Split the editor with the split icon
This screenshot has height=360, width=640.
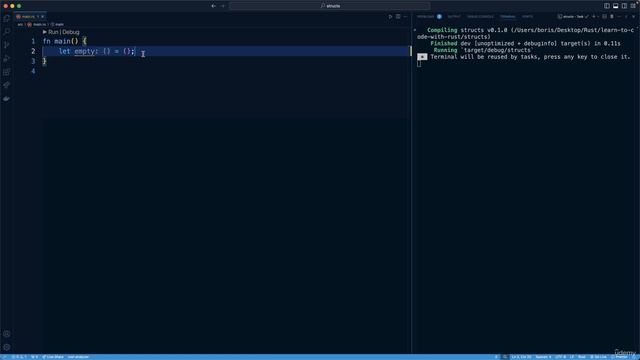pos(398,17)
